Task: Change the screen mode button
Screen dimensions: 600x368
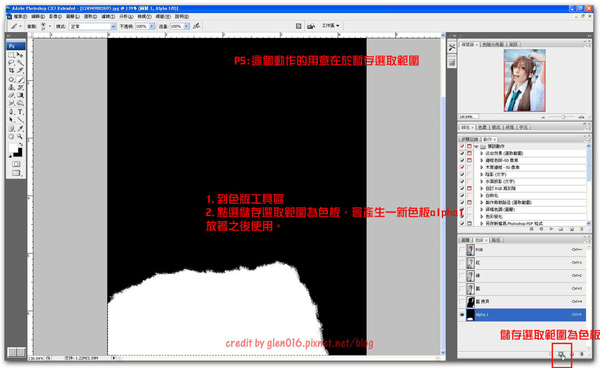Action: click(16, 173)
